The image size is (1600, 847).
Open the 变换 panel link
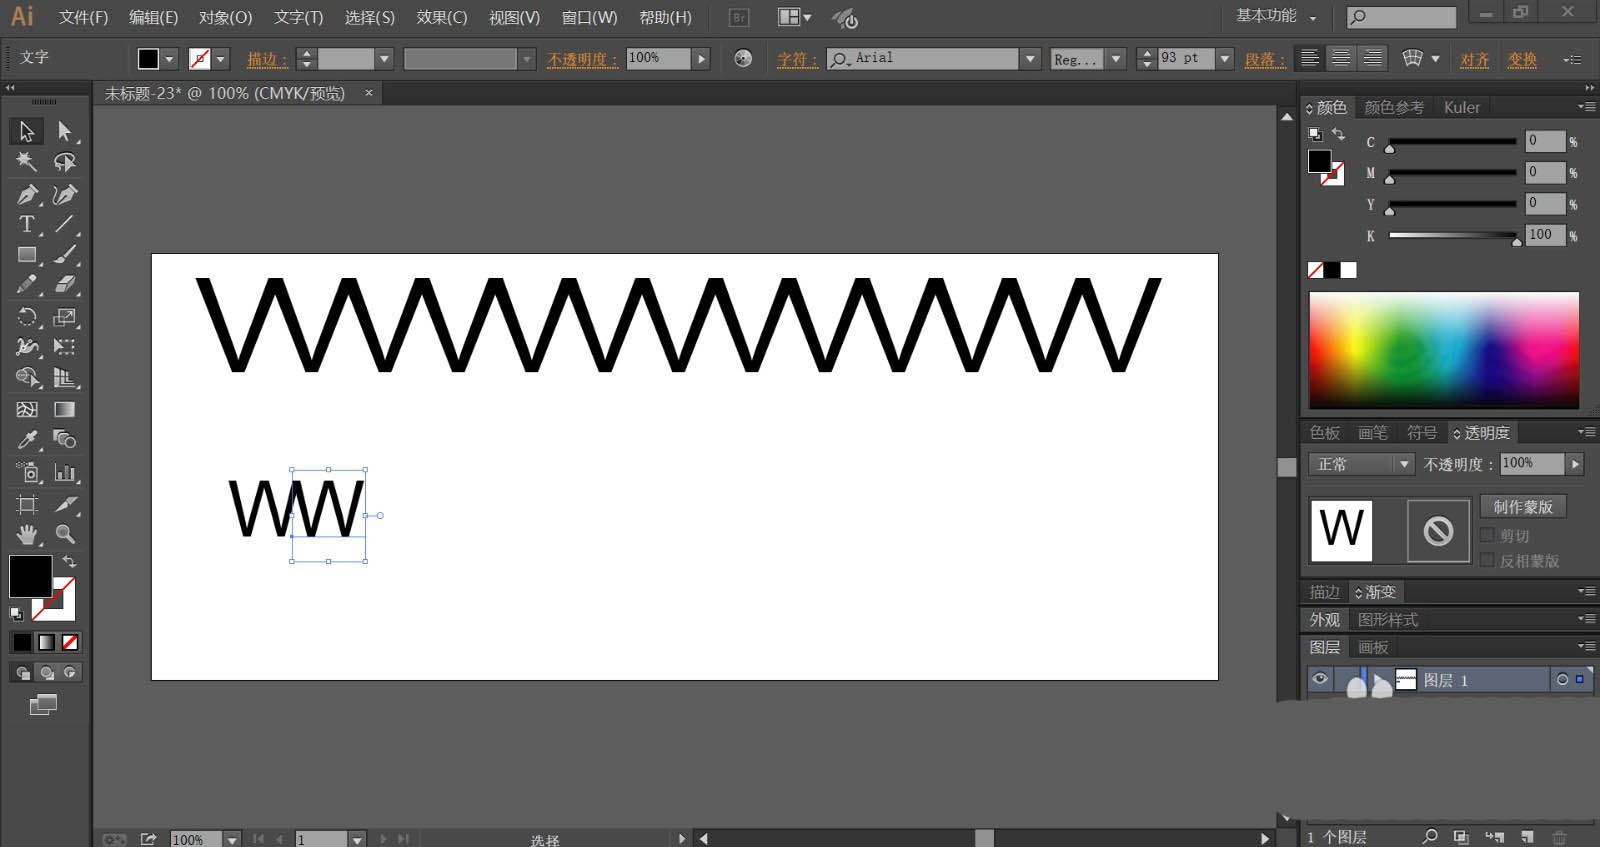tap(1522, 60)
